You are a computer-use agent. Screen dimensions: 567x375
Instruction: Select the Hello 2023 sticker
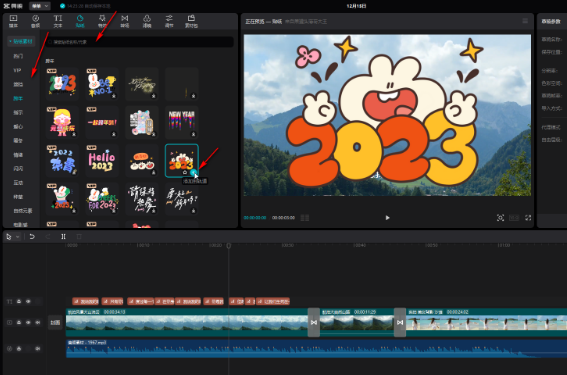102,161
